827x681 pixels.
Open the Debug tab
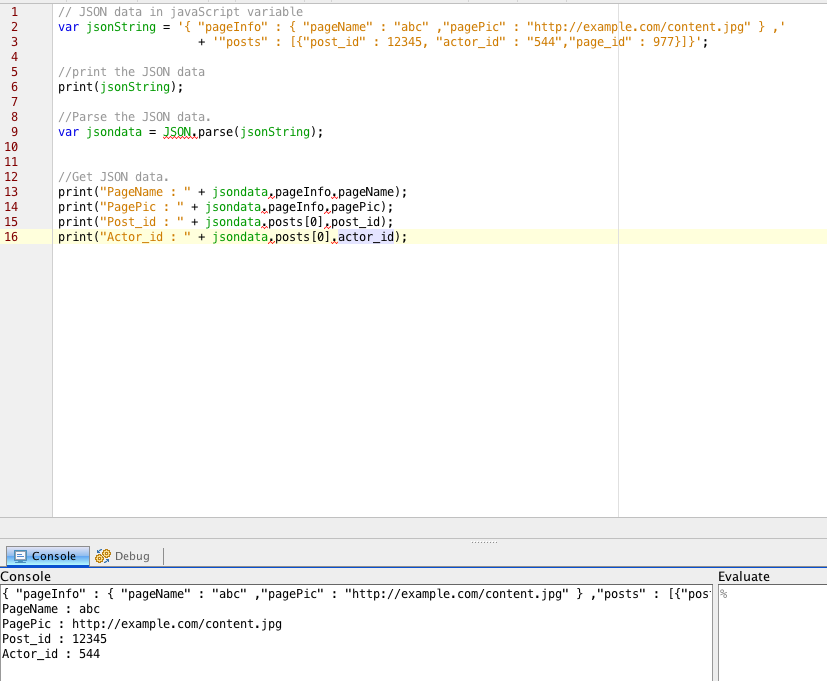122,556
